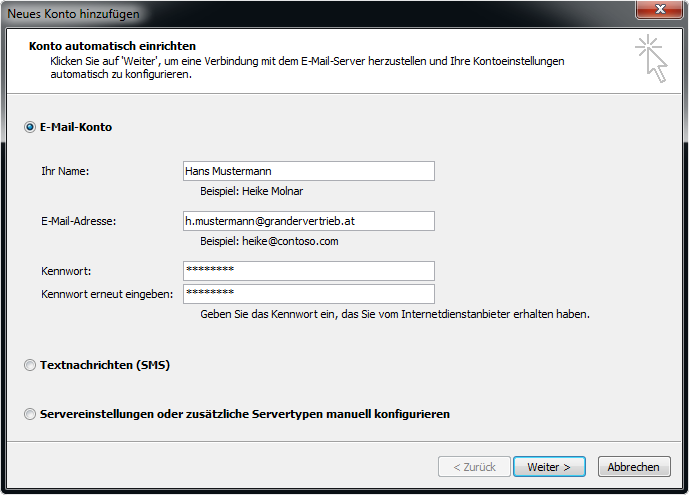Click the Abbrechen button
The image size is (689, 495).
point(634,466)
